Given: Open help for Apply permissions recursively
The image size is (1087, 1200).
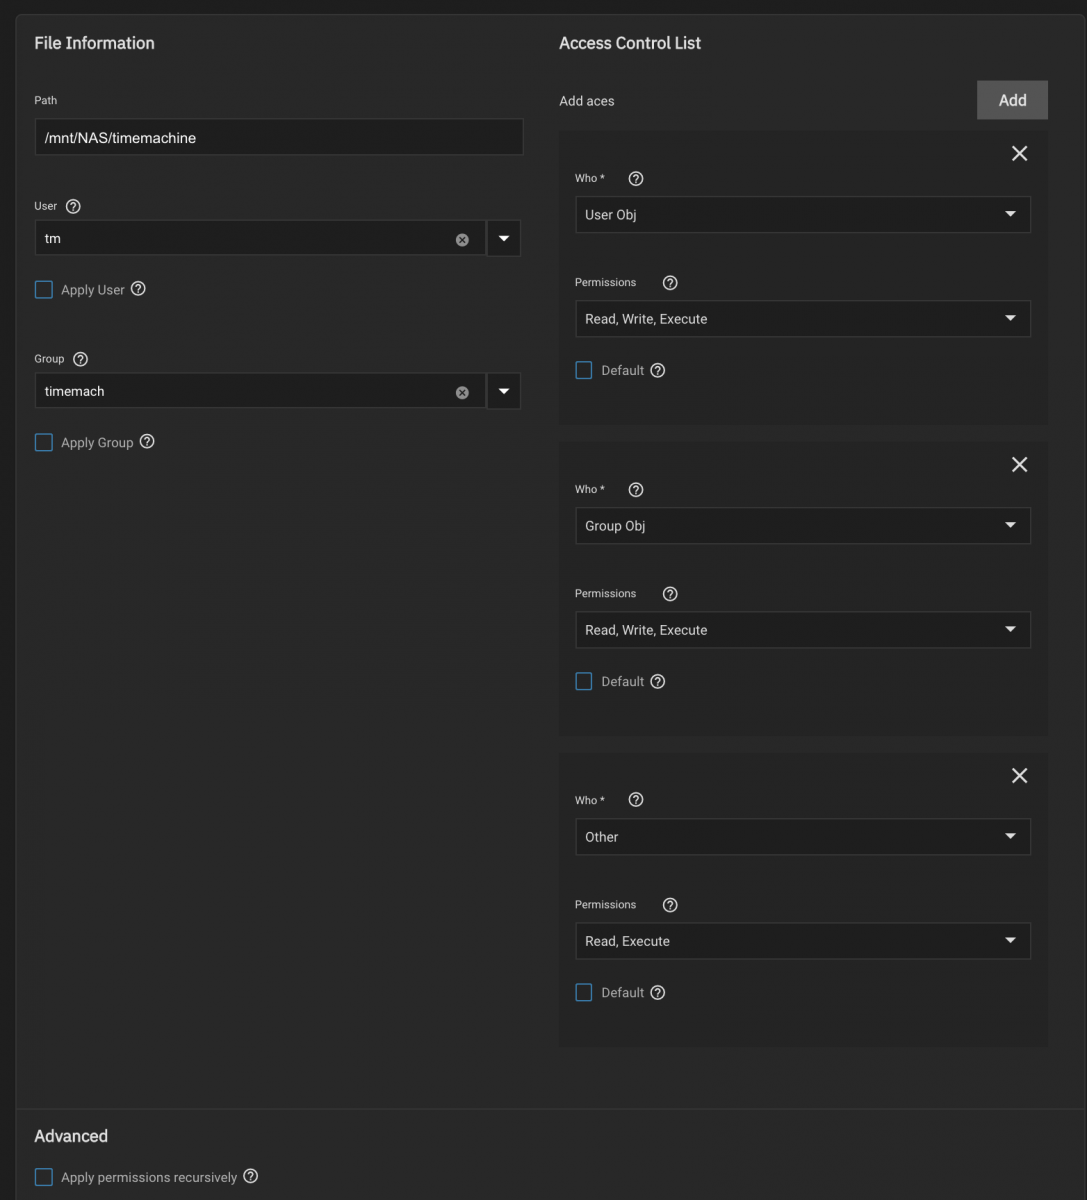Looking at the screenshot, I should (x=251, y=1176).
